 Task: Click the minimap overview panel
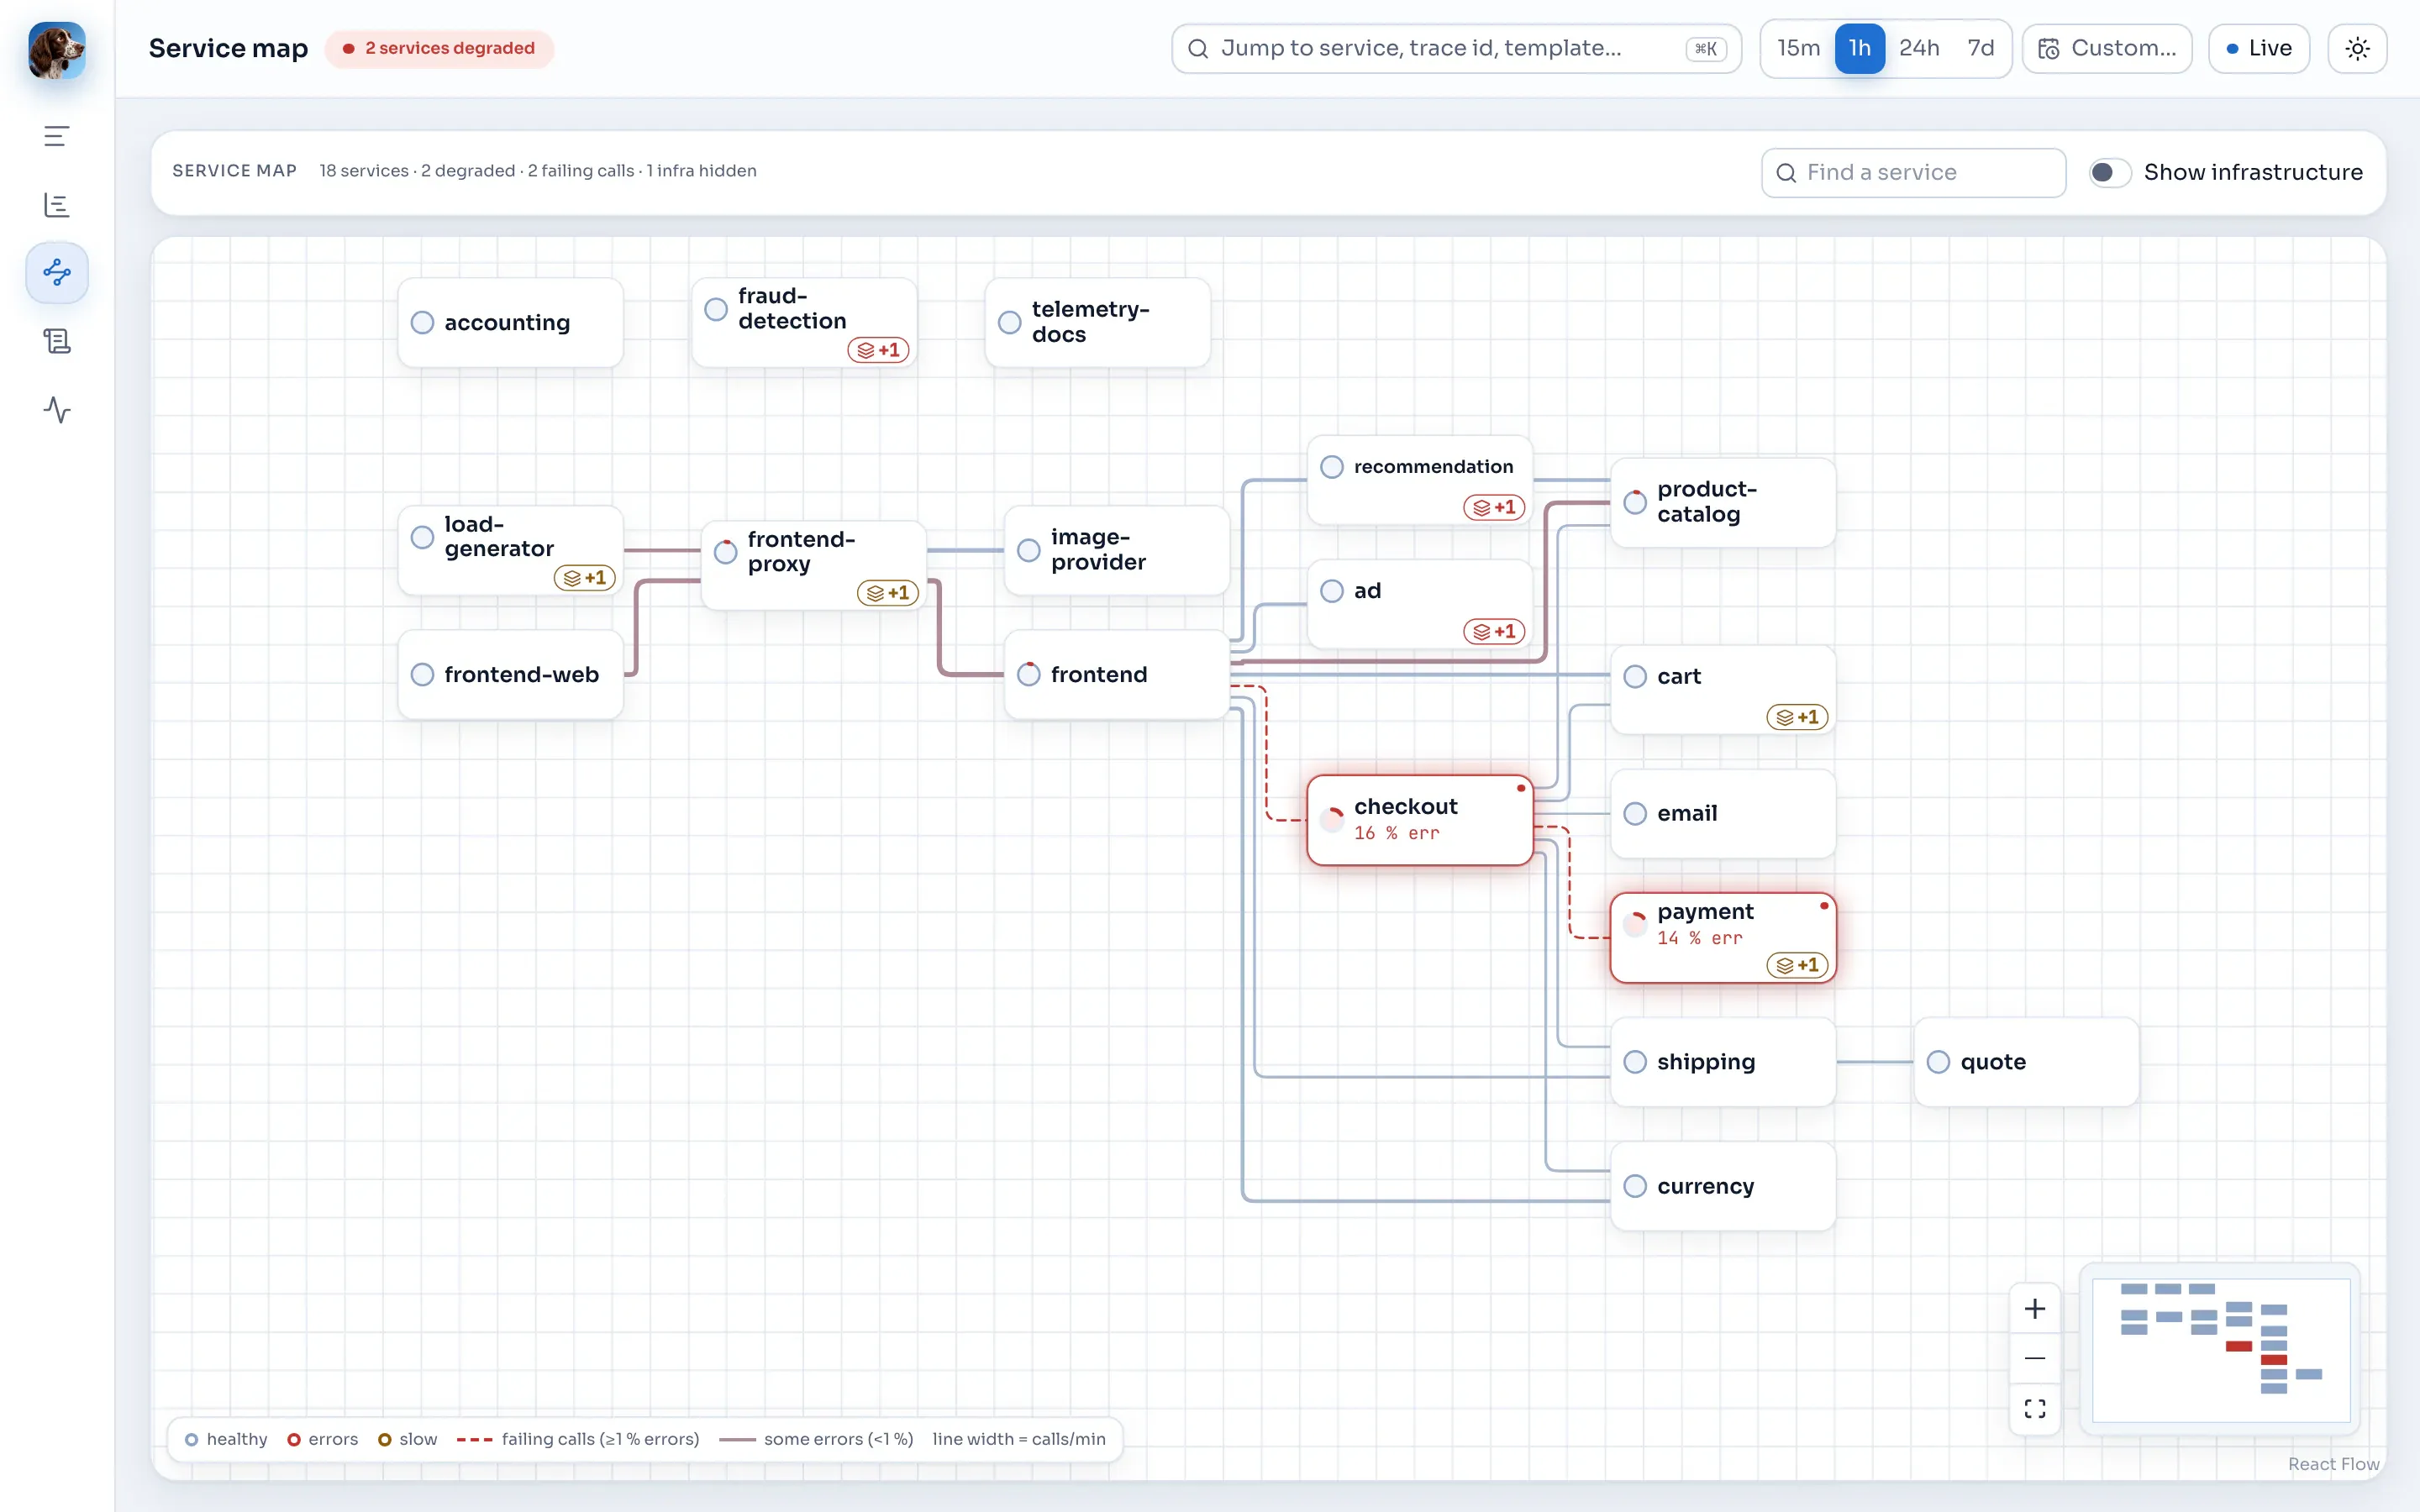coord(2220,1349)
